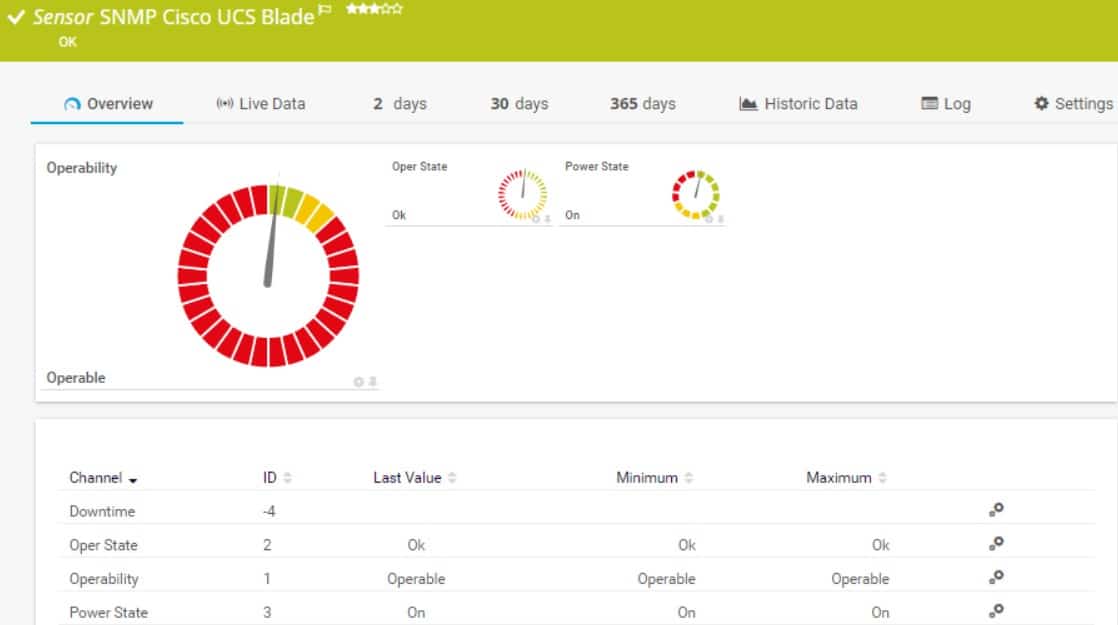
Task: Sort table by Last Value column
Action: coord(414,477)
